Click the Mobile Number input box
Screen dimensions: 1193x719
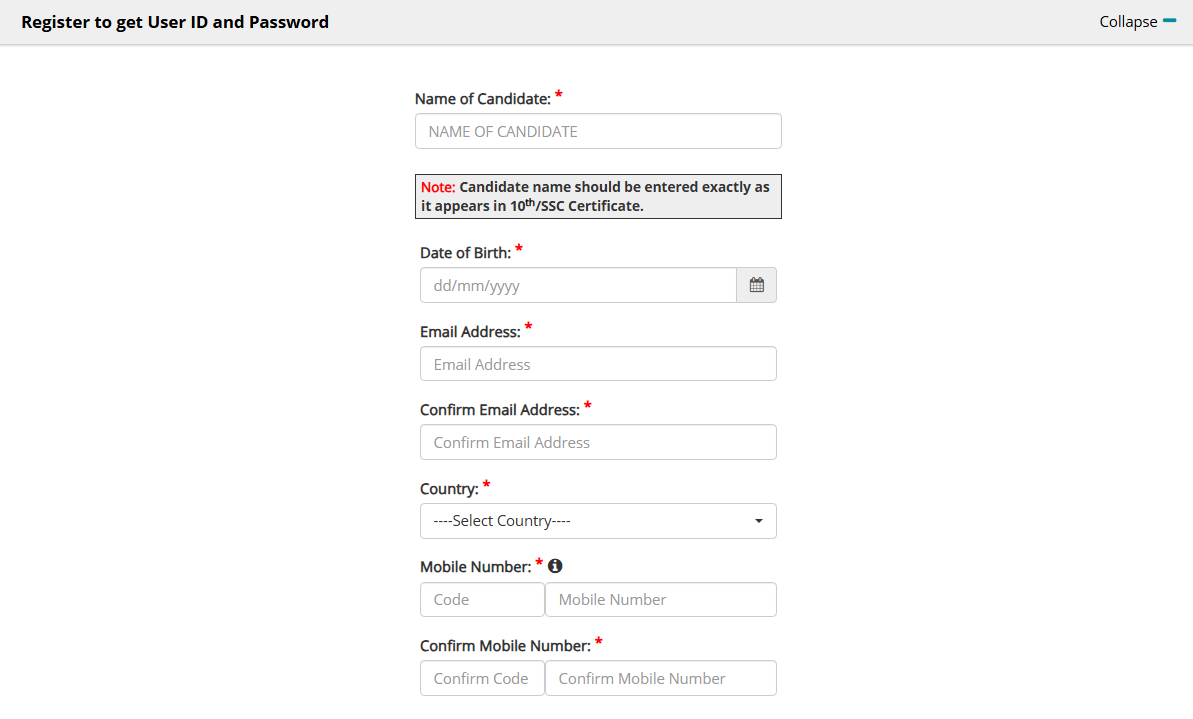pyautogui.click(x=660, y=600)
